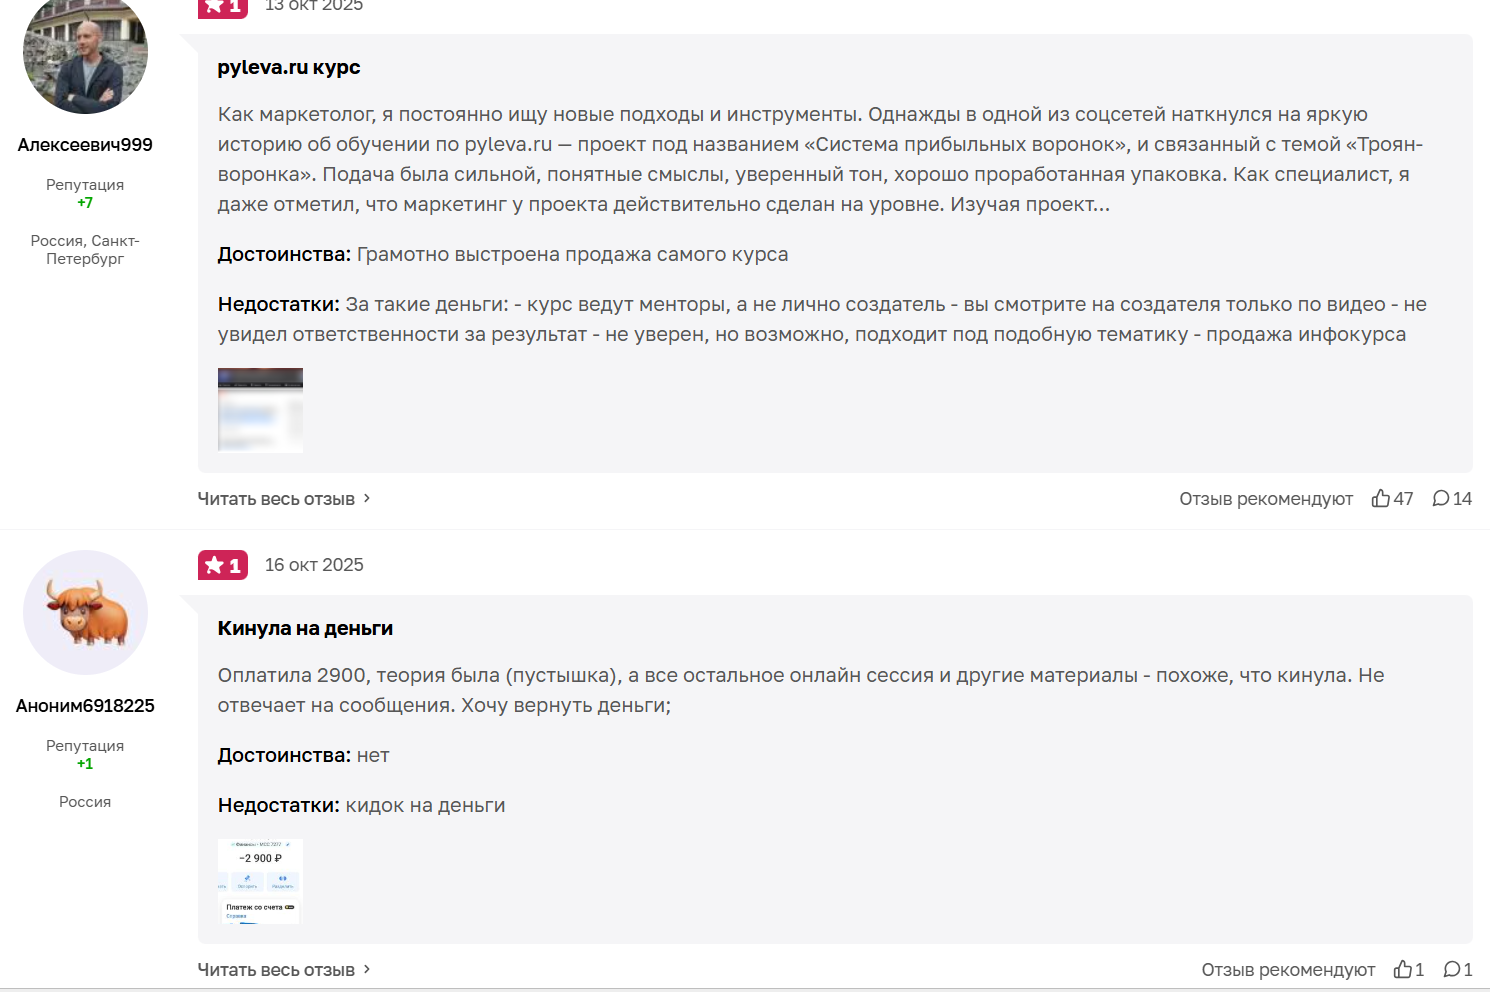
Task: Open the "pyleva.ru курс" review title
Action: [289, 67]
